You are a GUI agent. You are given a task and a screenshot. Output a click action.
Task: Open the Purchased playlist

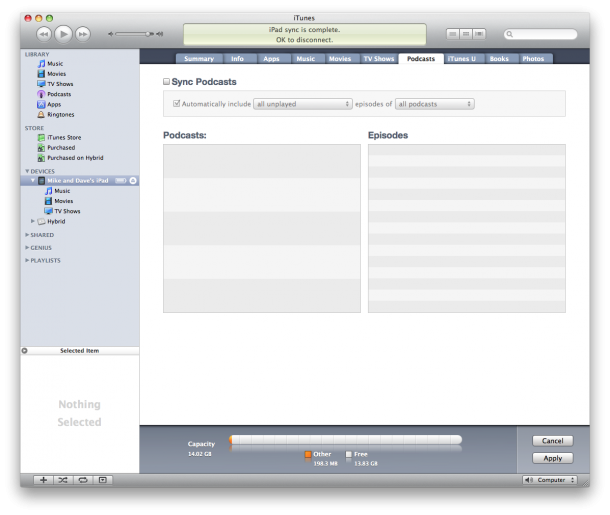click(61, 147)
